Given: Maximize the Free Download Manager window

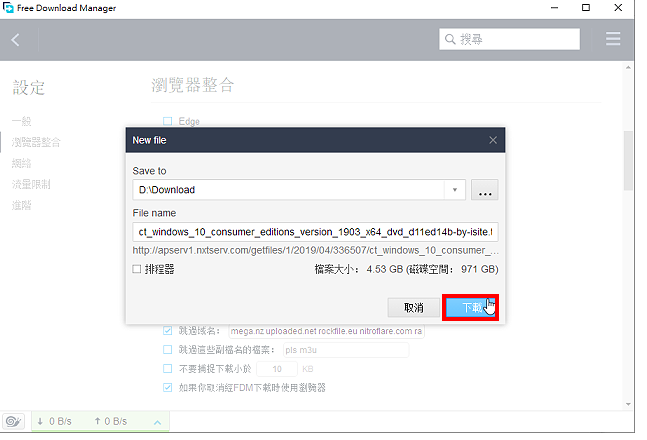Looking at the screenshot, I should pos(586,7).
